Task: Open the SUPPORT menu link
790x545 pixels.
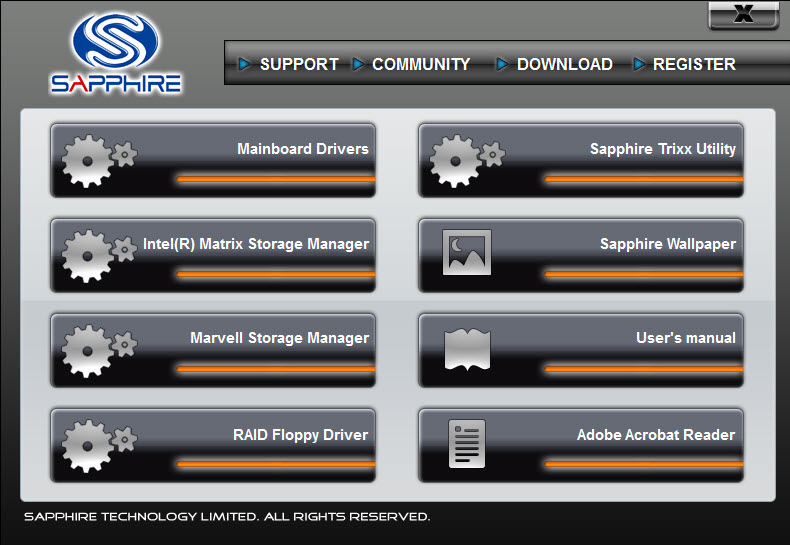Action: pyautogui.click(x=299, y=64)
